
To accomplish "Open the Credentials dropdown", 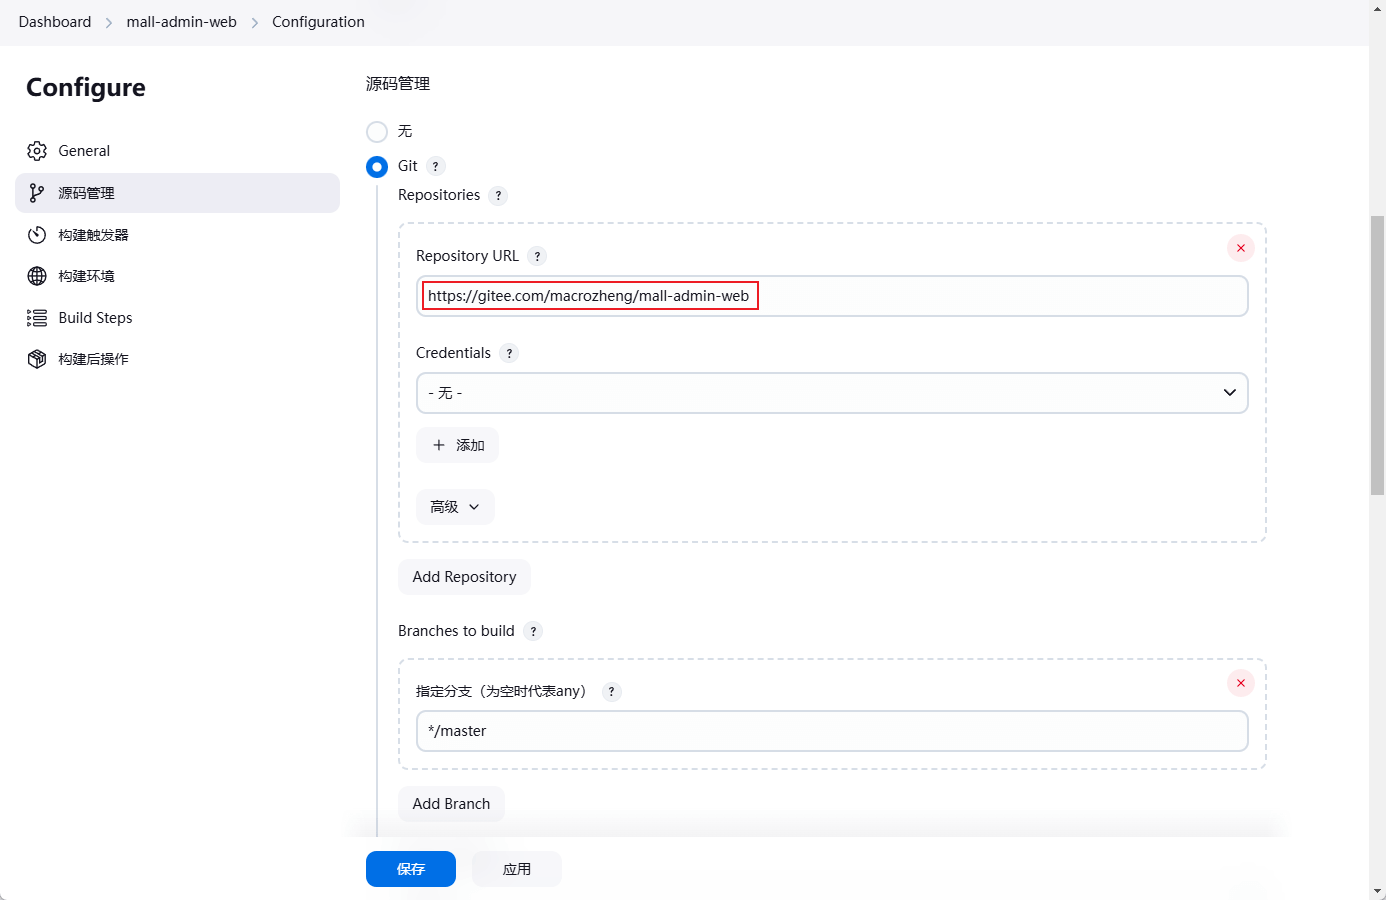I will (x=831, y=393).
